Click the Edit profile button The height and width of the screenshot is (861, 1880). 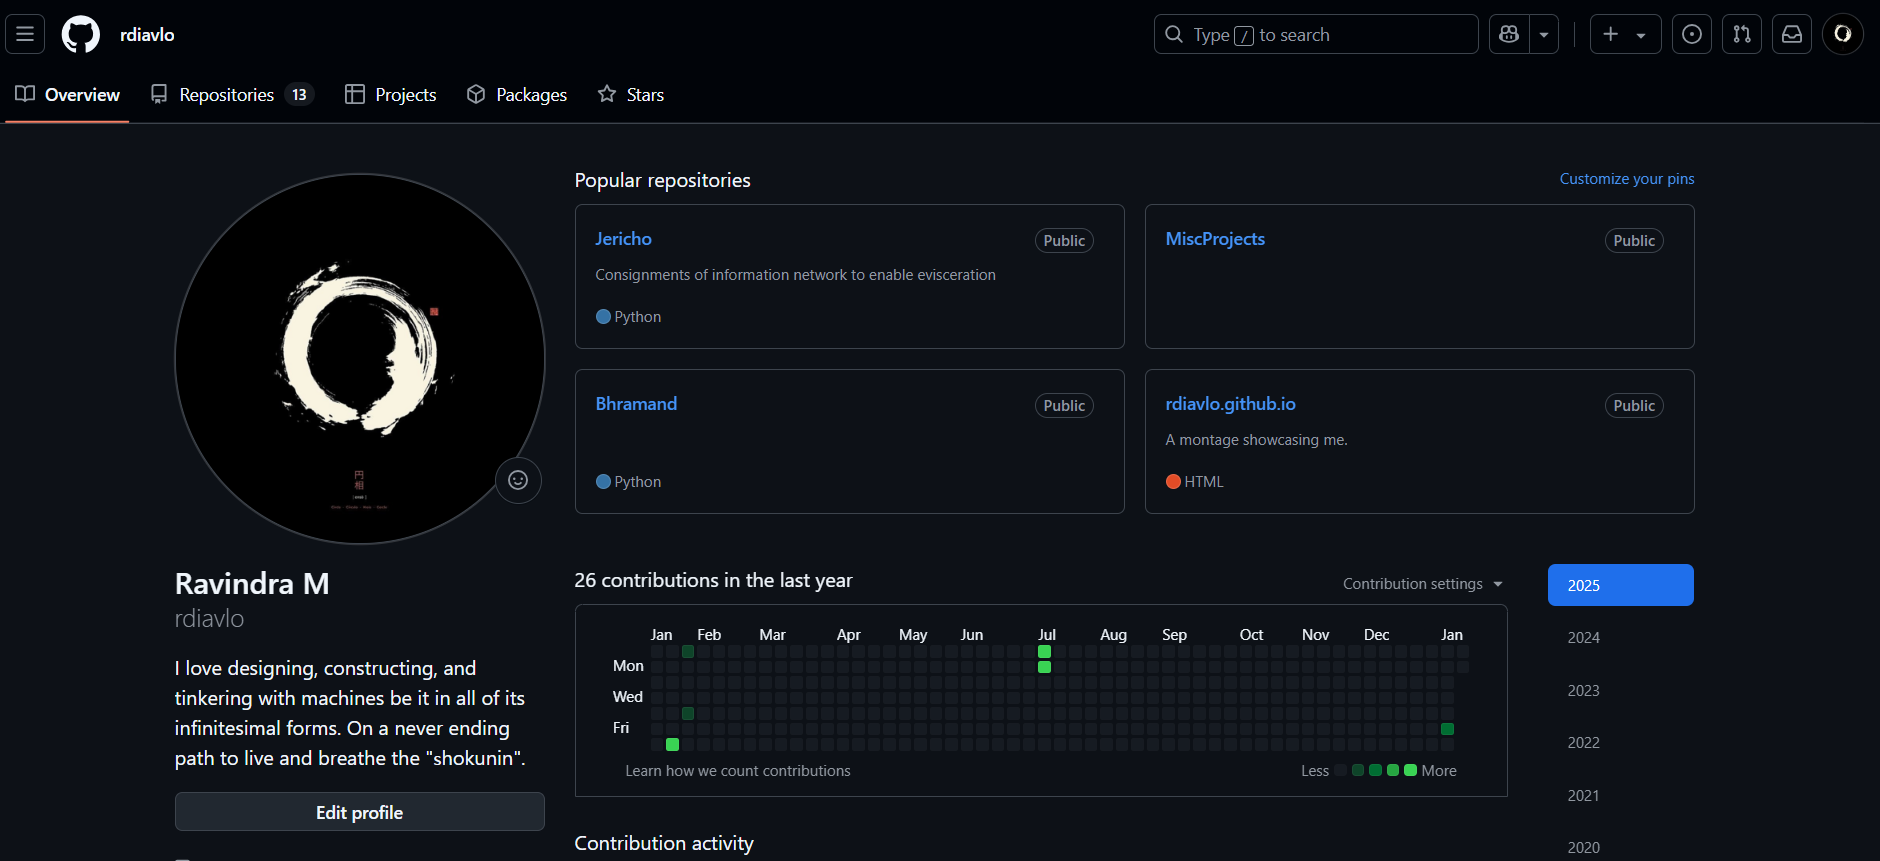(x=359, y=812)
